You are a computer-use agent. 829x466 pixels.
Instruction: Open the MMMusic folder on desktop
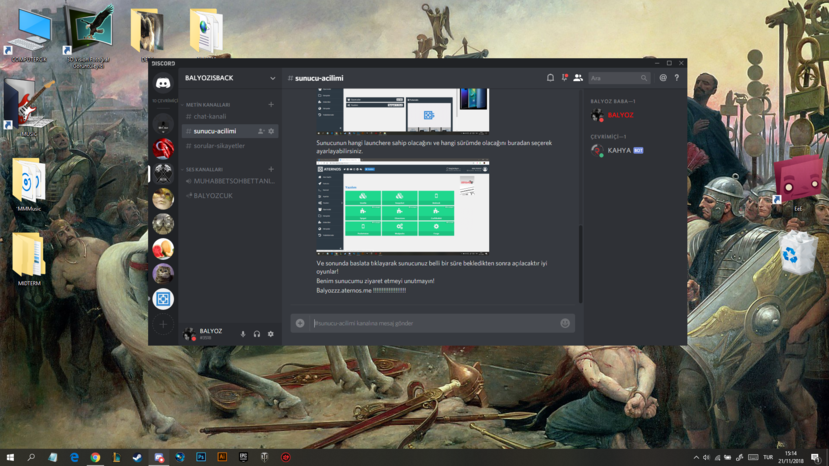click(x=29, y=185)
